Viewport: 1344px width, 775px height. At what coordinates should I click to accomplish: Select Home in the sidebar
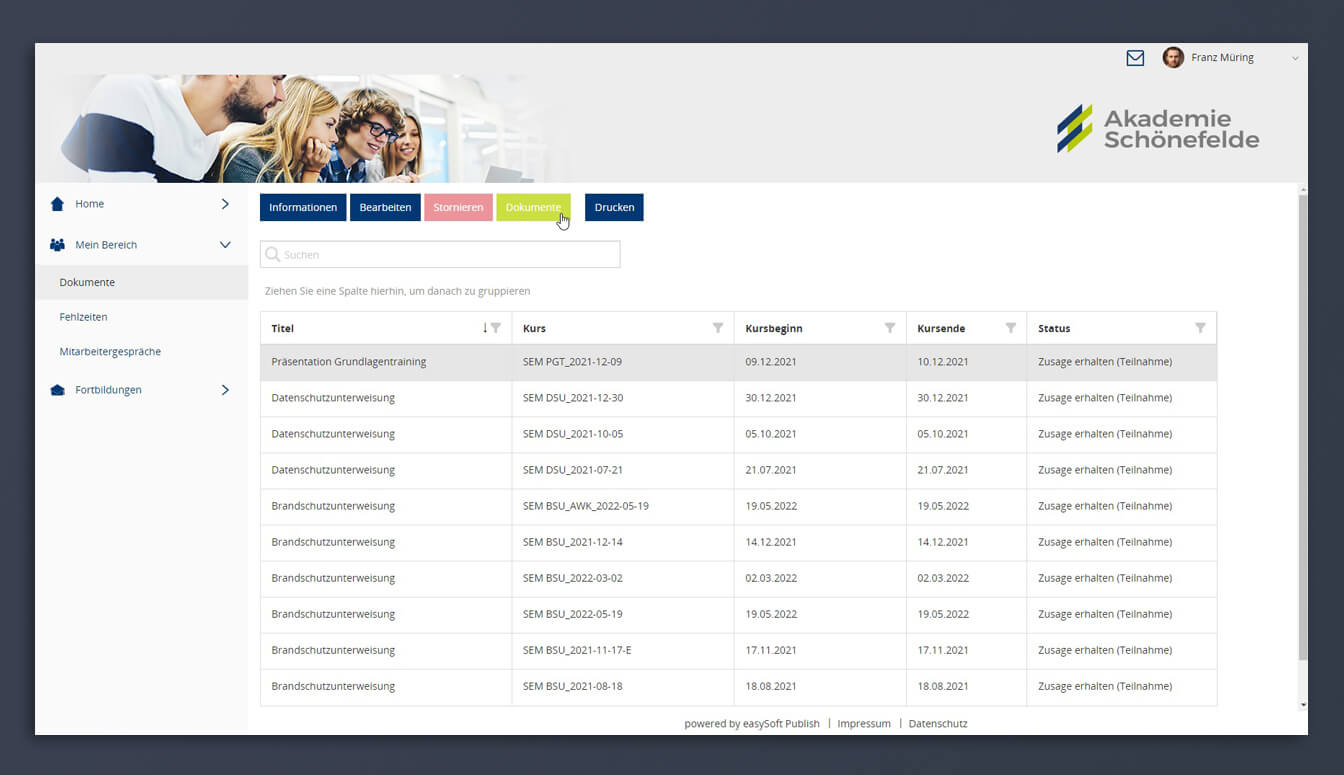point(89,204)
